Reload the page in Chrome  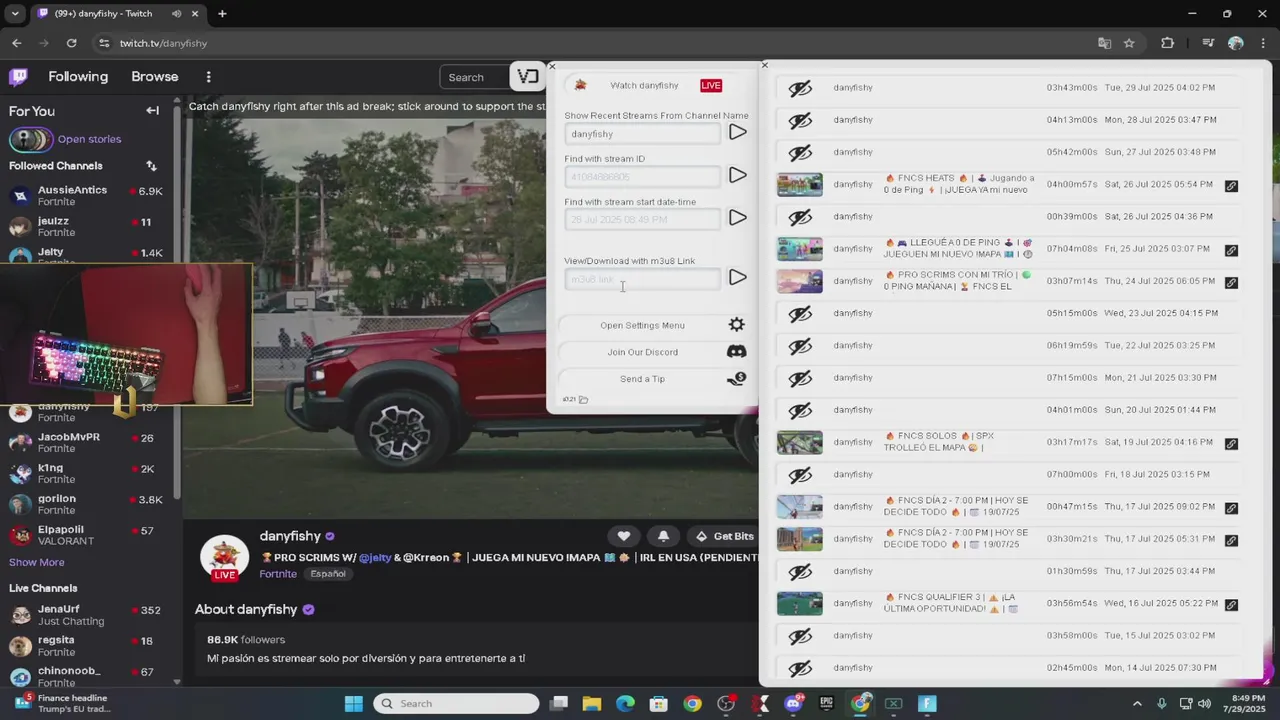pyautogui.click(x=71, y=43)
